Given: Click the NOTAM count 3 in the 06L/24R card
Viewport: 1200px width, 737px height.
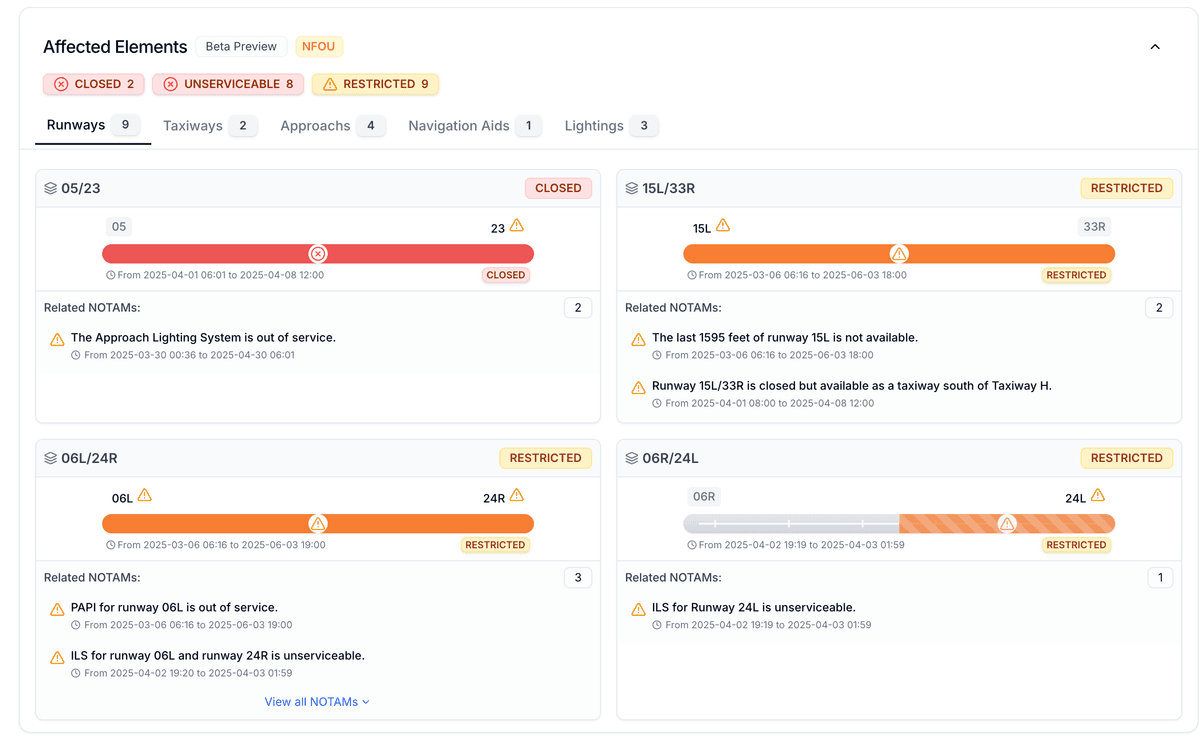Looking at the screenshot, I should (x=578, y=578).
